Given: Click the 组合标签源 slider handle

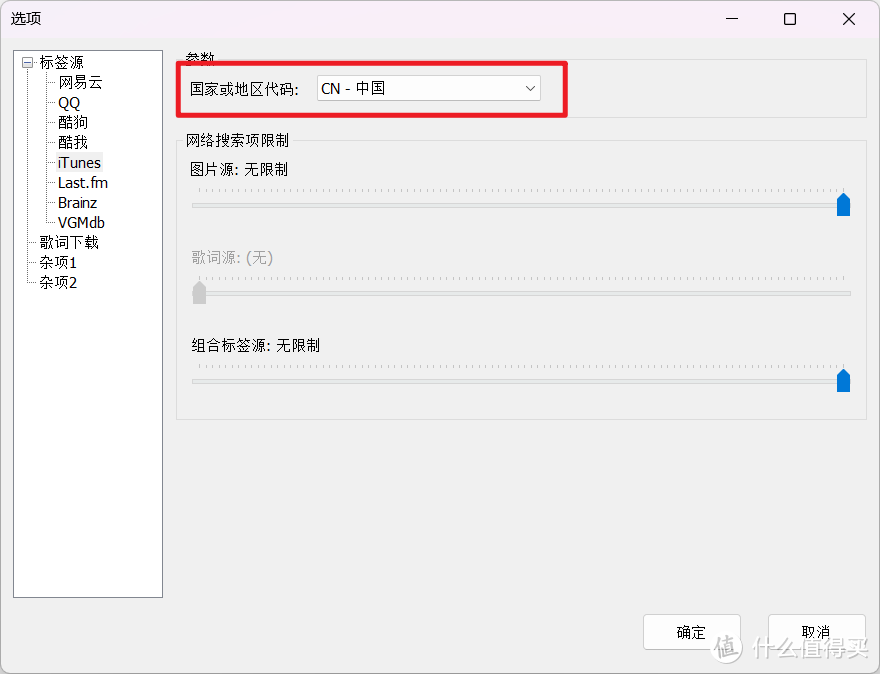Looking at the screenshot, I should 843,380.
